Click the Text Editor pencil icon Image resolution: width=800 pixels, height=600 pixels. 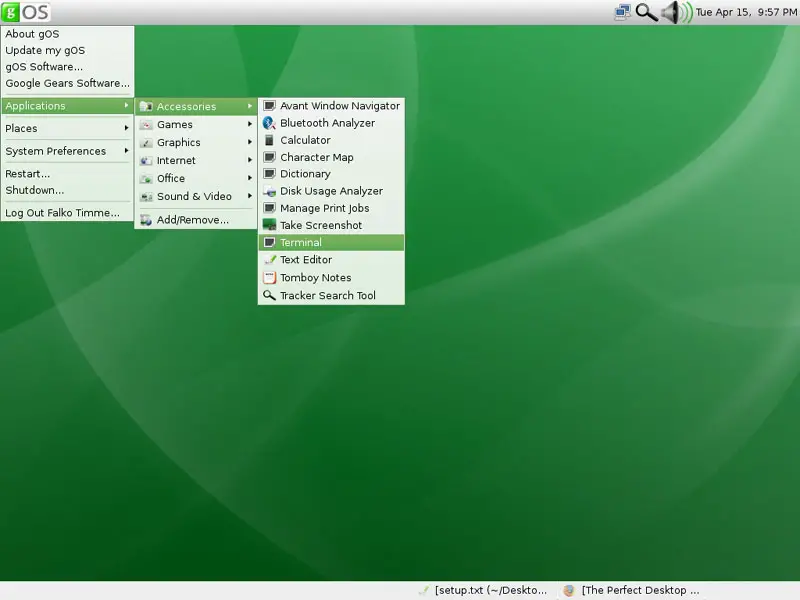(269, 260)
